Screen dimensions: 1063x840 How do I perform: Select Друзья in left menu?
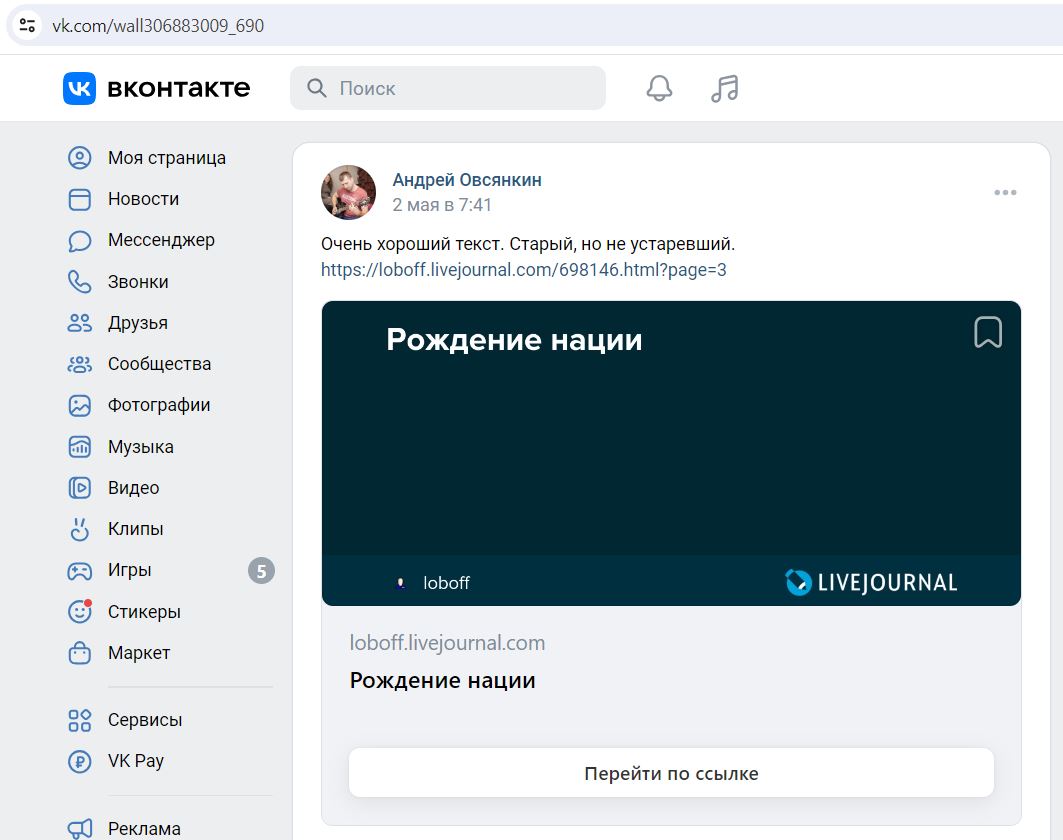(138, 323)
